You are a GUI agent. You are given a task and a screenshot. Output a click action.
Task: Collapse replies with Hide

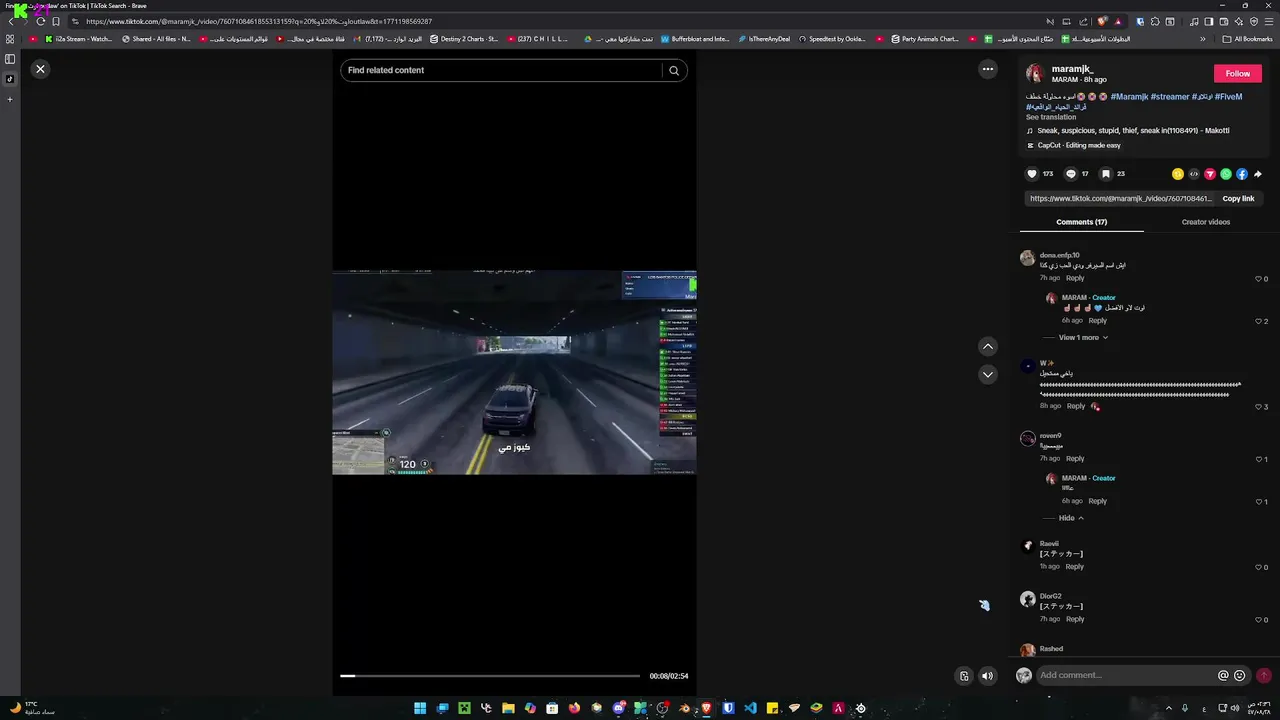[1071, 518]
